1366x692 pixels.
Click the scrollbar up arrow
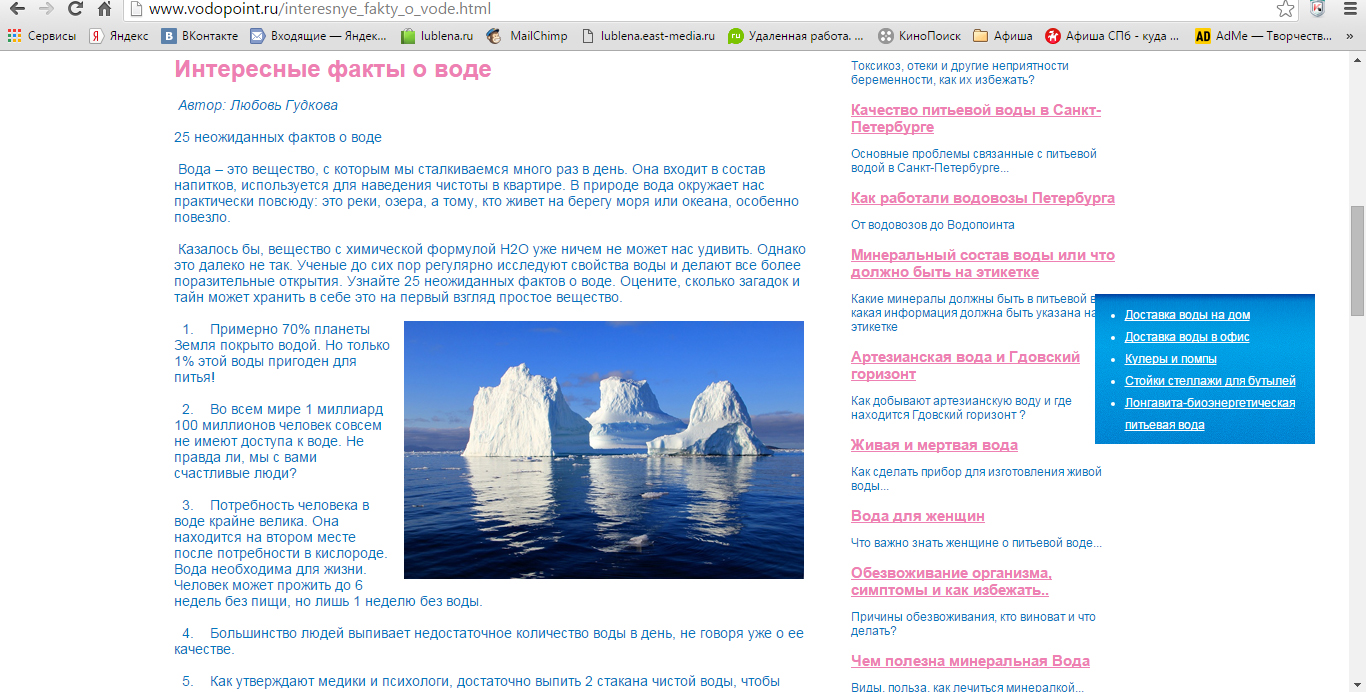click(1357, 60)
